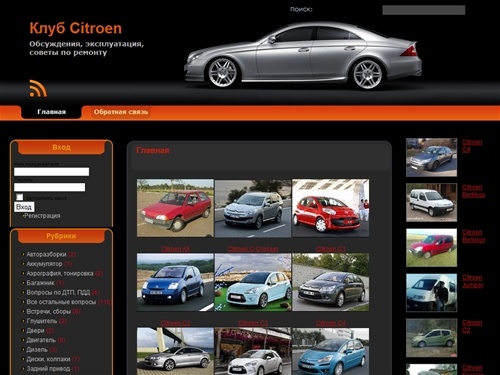Image resolution: width=500 pixels, height=375 pixels.
Task: Click the Вход login button
Action: pos(24,207)
